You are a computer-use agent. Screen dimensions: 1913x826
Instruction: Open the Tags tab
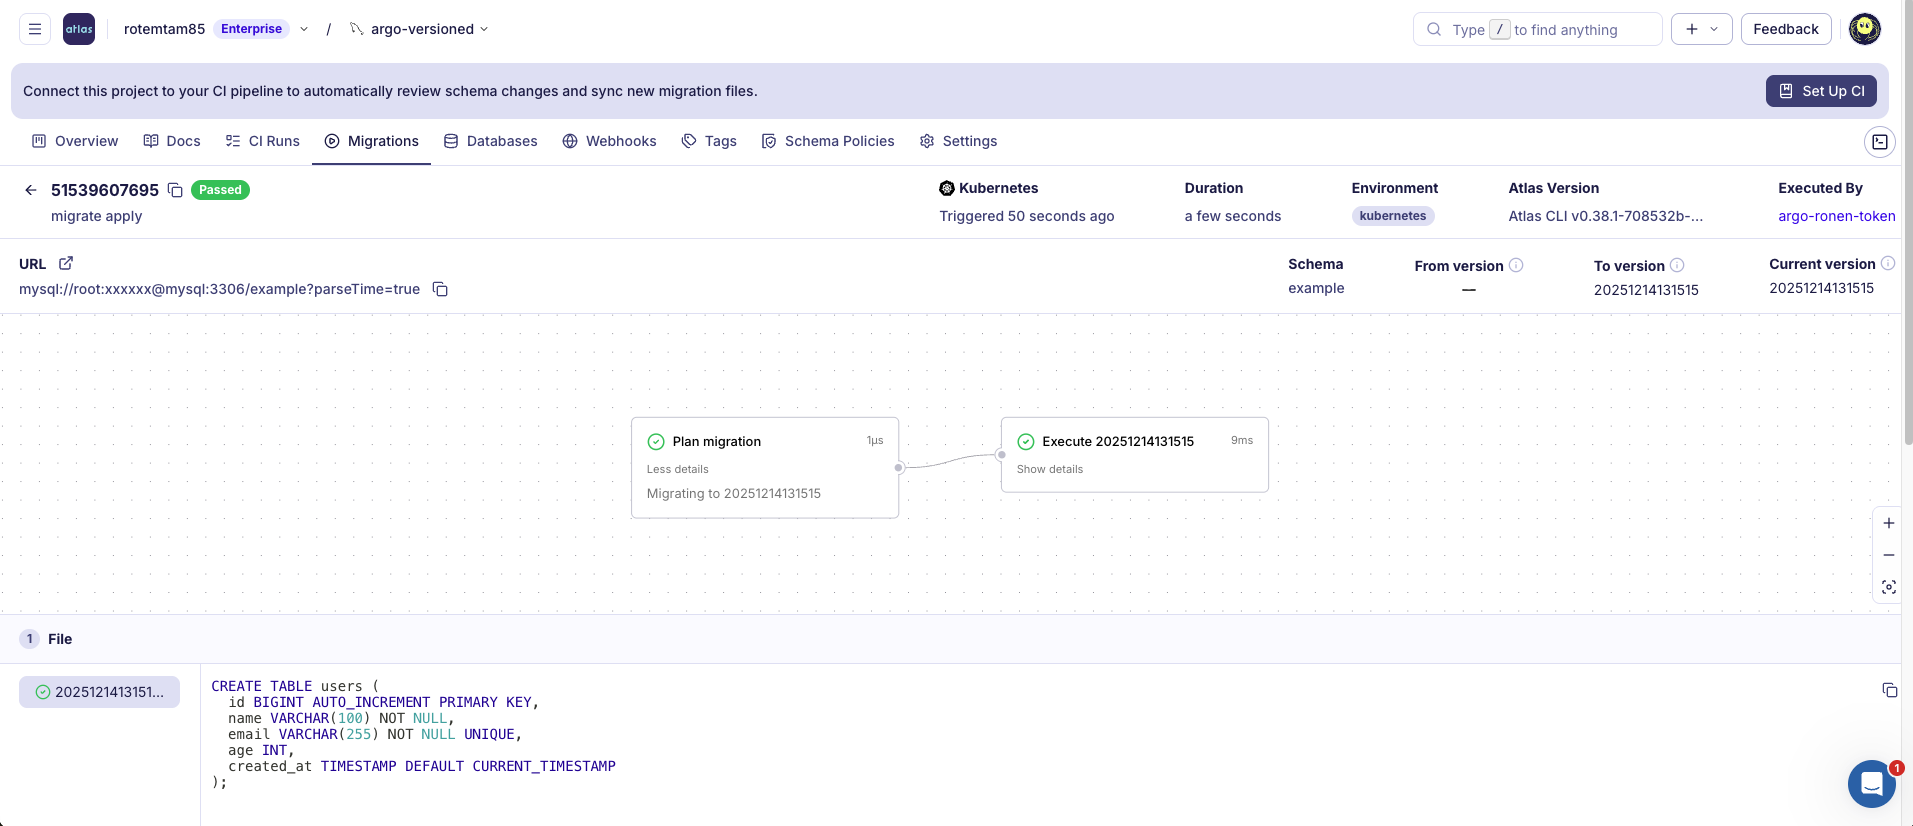[x=709, y=141]
